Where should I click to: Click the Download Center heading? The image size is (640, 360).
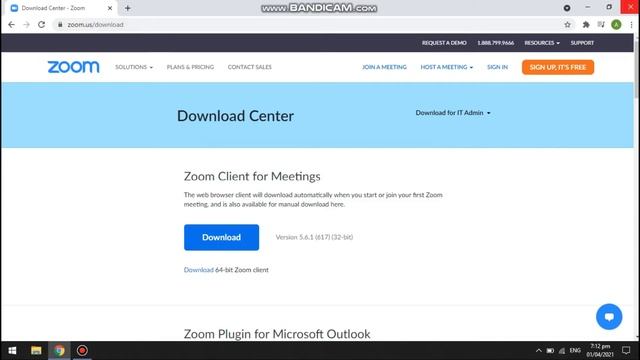235,116
